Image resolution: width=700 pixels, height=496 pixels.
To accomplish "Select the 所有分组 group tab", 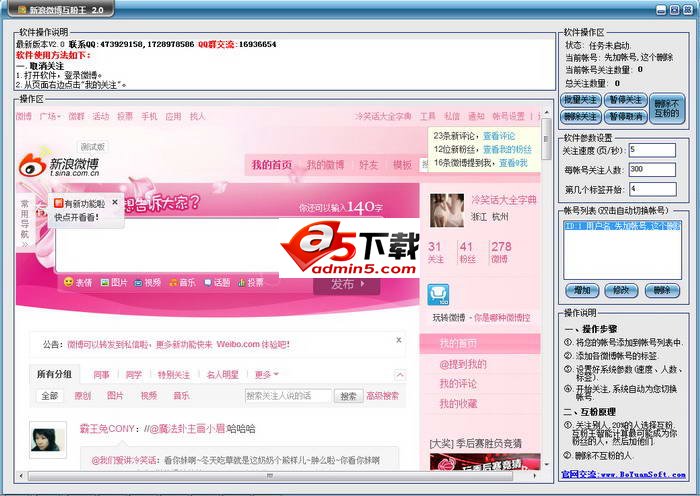I will point(54,374).
